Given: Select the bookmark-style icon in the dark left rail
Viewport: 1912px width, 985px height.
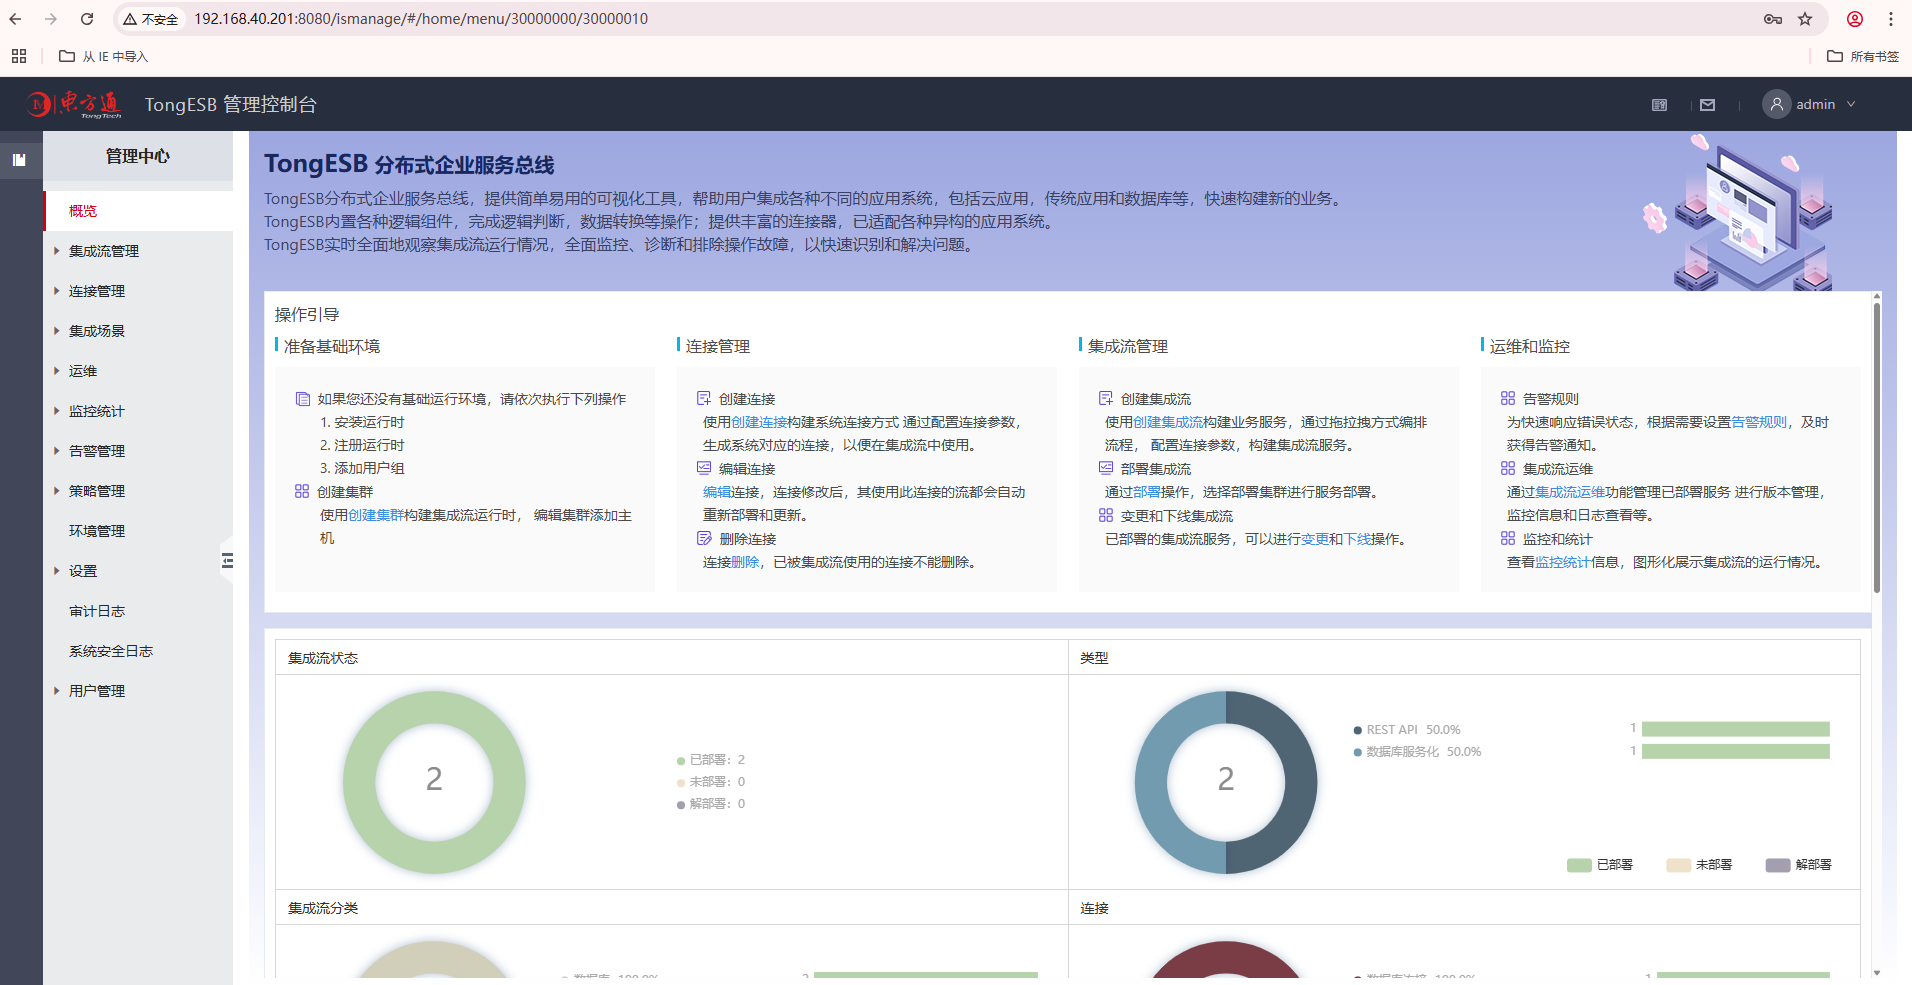Looking at the screenshot, I should click(19, 159).
